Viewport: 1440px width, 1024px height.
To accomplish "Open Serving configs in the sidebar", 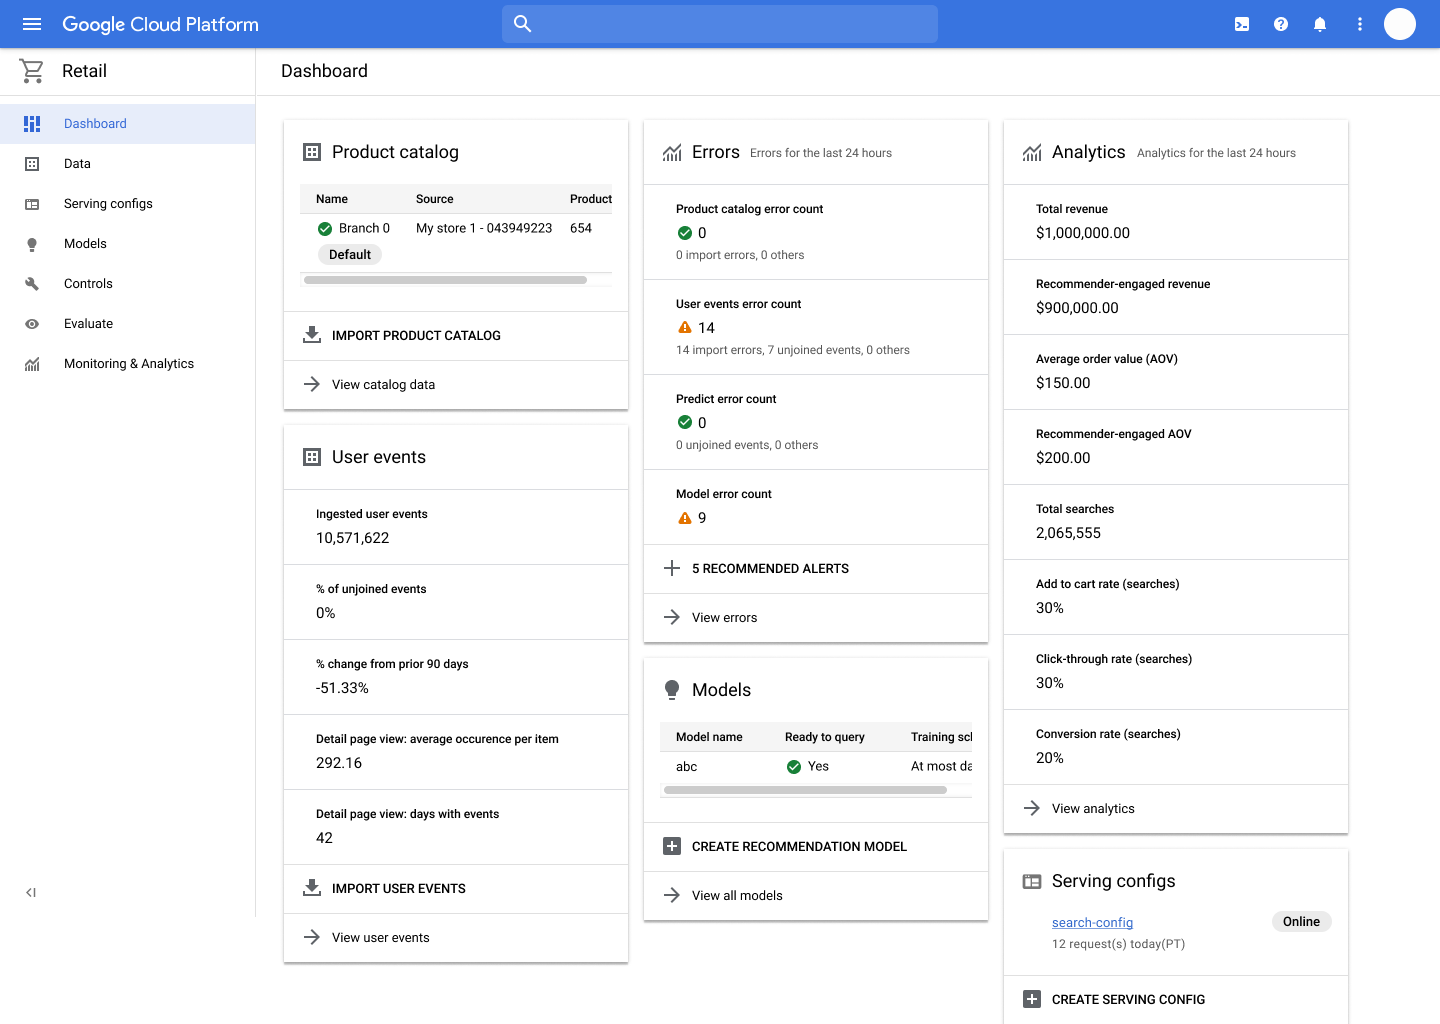I will (128, 204).
